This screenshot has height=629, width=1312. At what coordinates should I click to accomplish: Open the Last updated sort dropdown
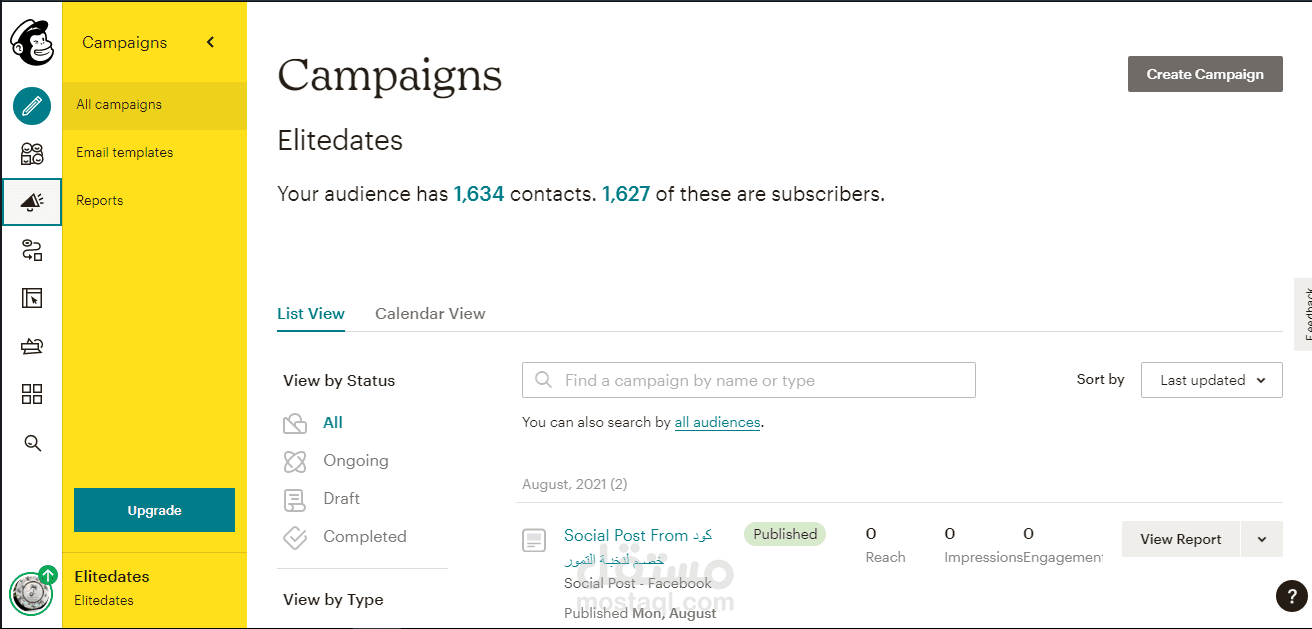tap(1212, 380)
